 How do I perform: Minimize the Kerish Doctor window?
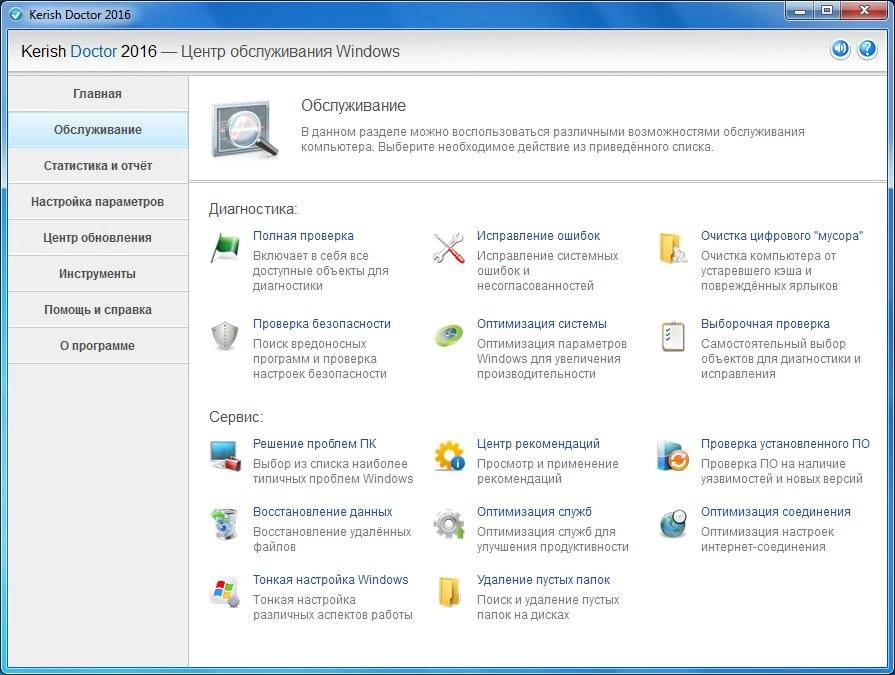[800, 11]
